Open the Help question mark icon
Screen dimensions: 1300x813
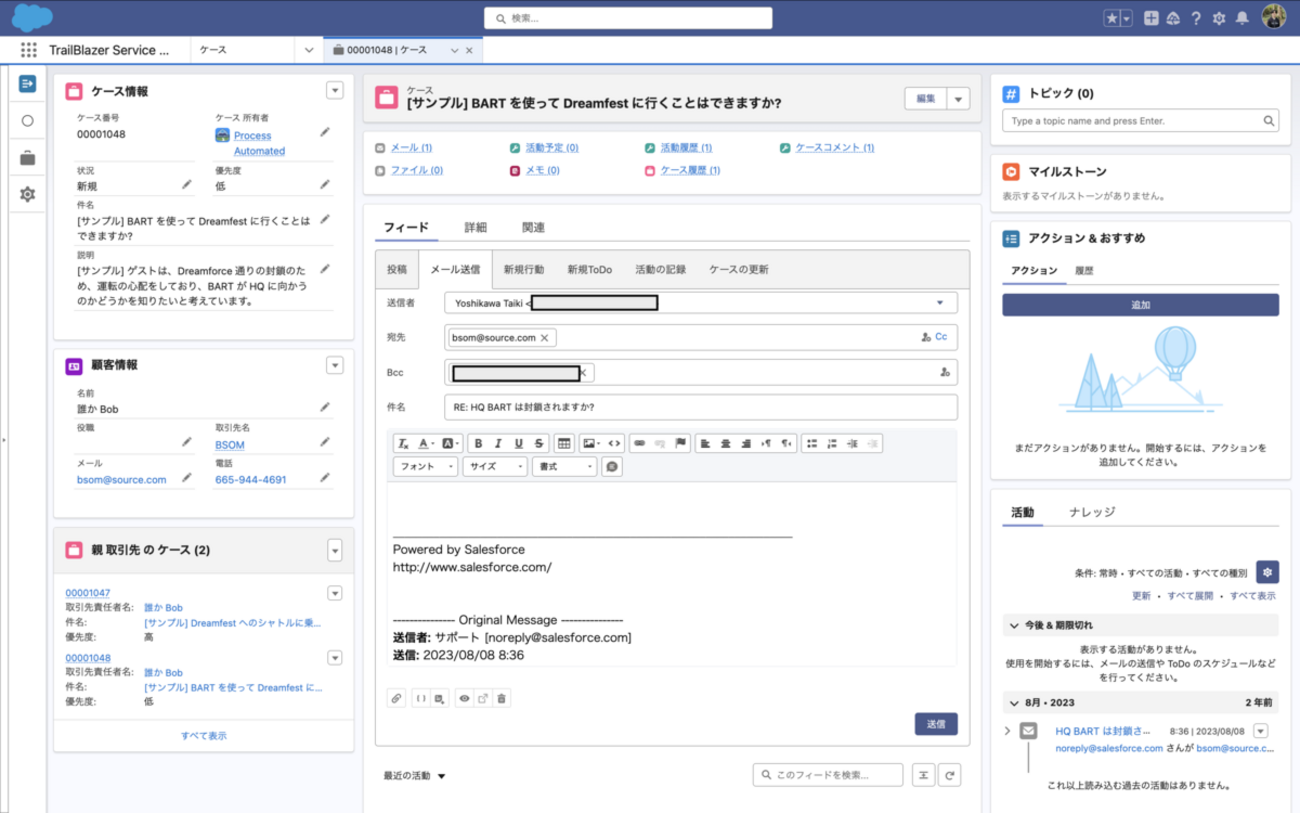(x=1196, y=18)
